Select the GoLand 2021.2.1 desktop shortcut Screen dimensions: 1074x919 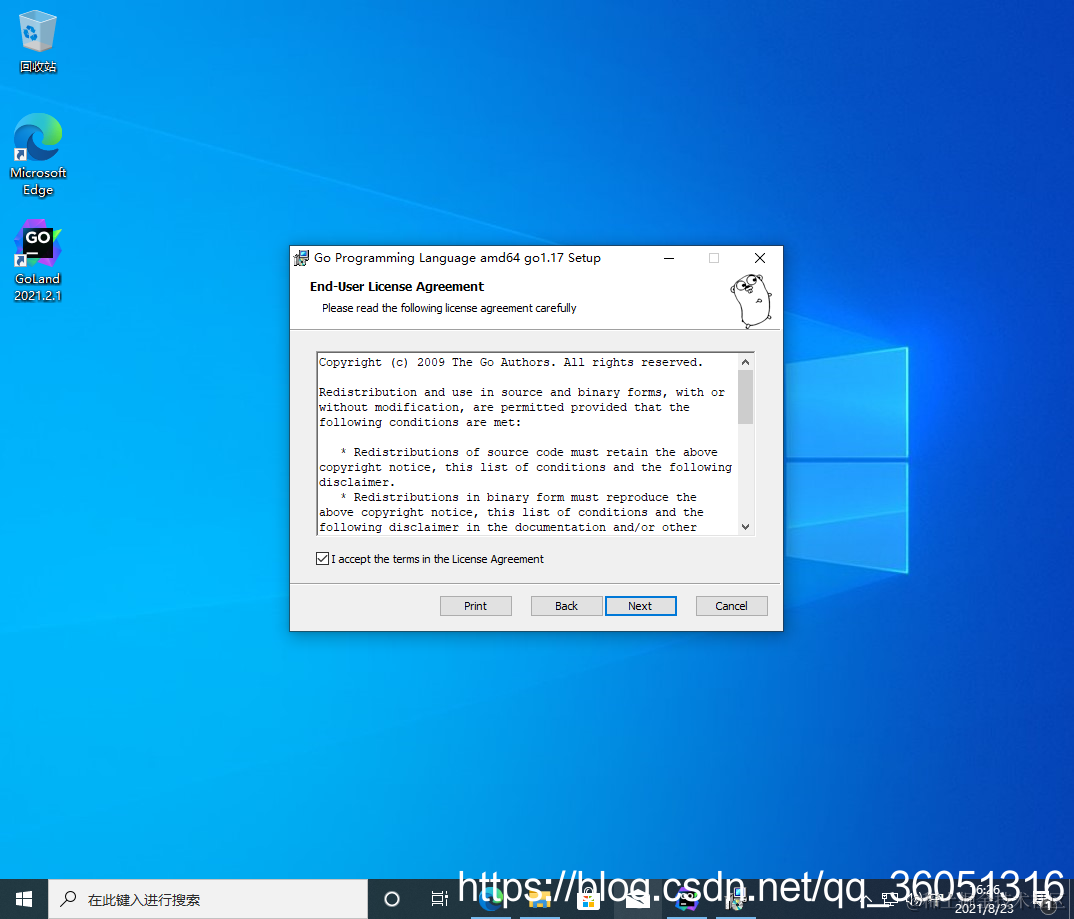point(38,261)
